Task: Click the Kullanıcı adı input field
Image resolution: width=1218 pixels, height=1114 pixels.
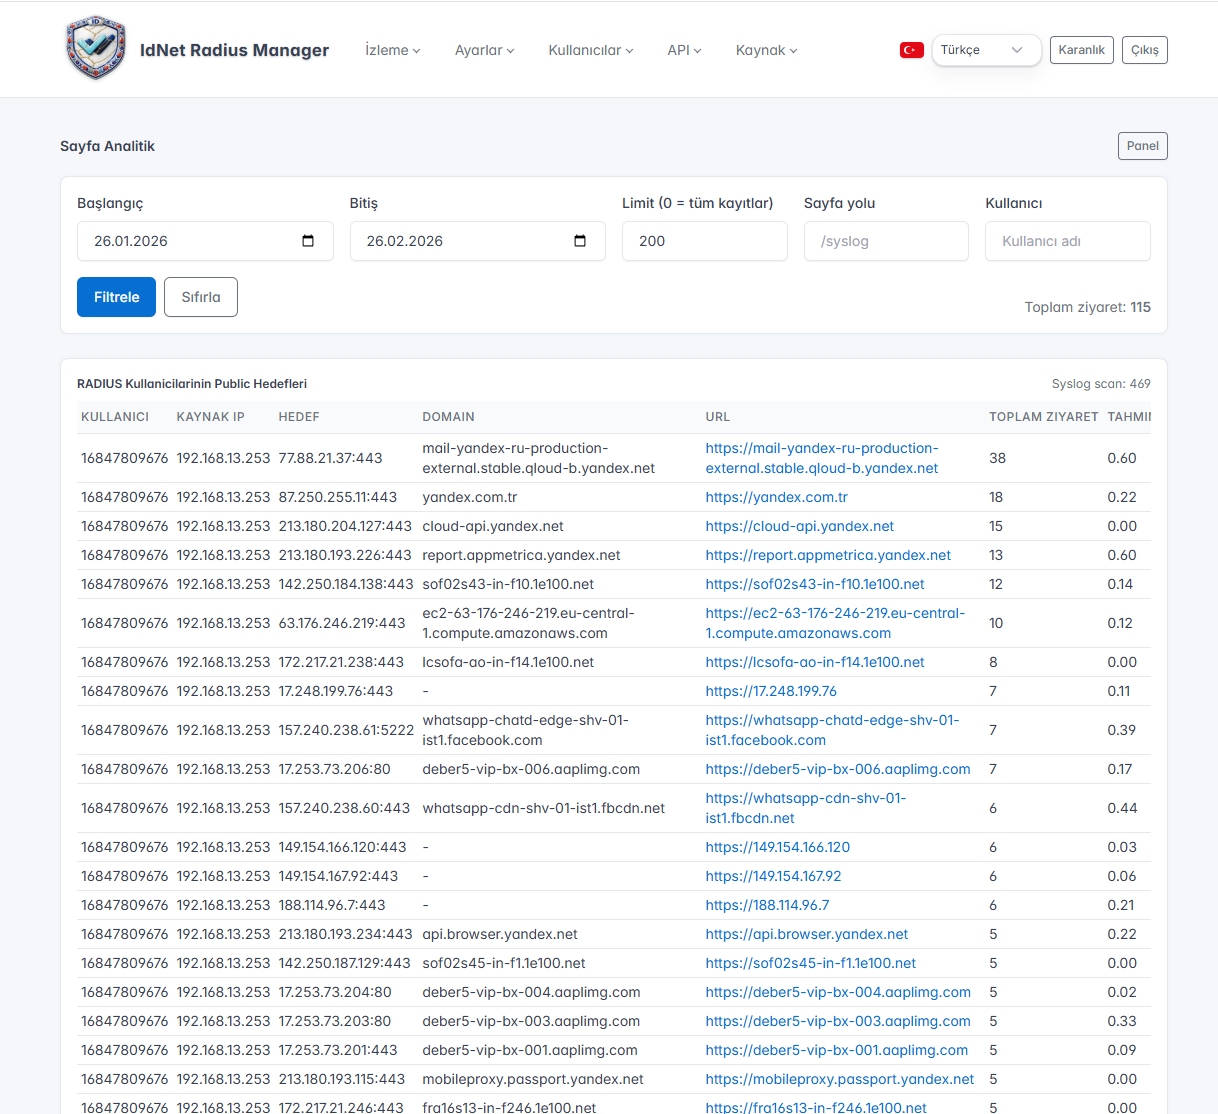Action: point(1067,241)
